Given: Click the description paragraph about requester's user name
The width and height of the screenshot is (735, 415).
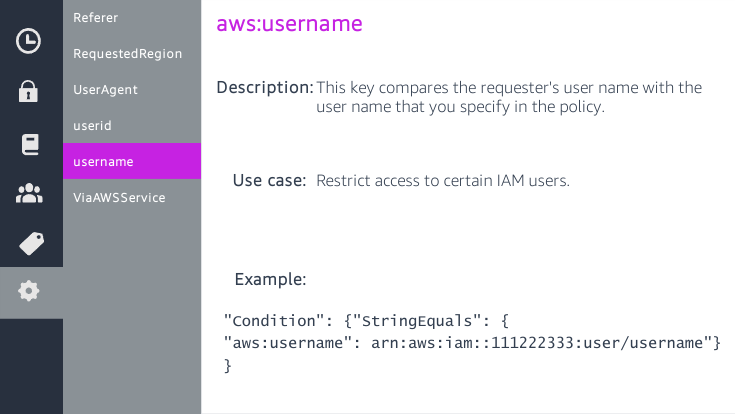Looking at the screenshot, I should coord(509,97).
